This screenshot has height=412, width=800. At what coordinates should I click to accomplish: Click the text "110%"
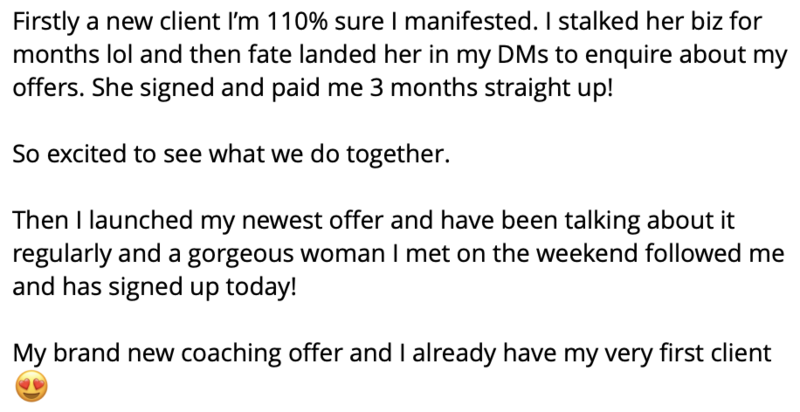tap(297, 22)
